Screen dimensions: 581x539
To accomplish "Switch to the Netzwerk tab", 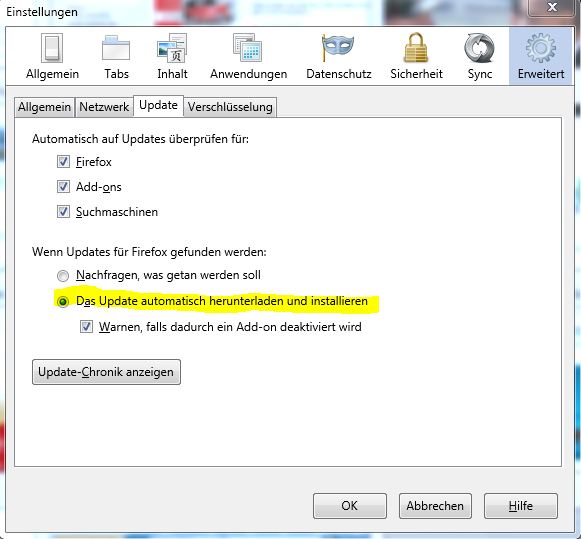I will tap(104, 107).
